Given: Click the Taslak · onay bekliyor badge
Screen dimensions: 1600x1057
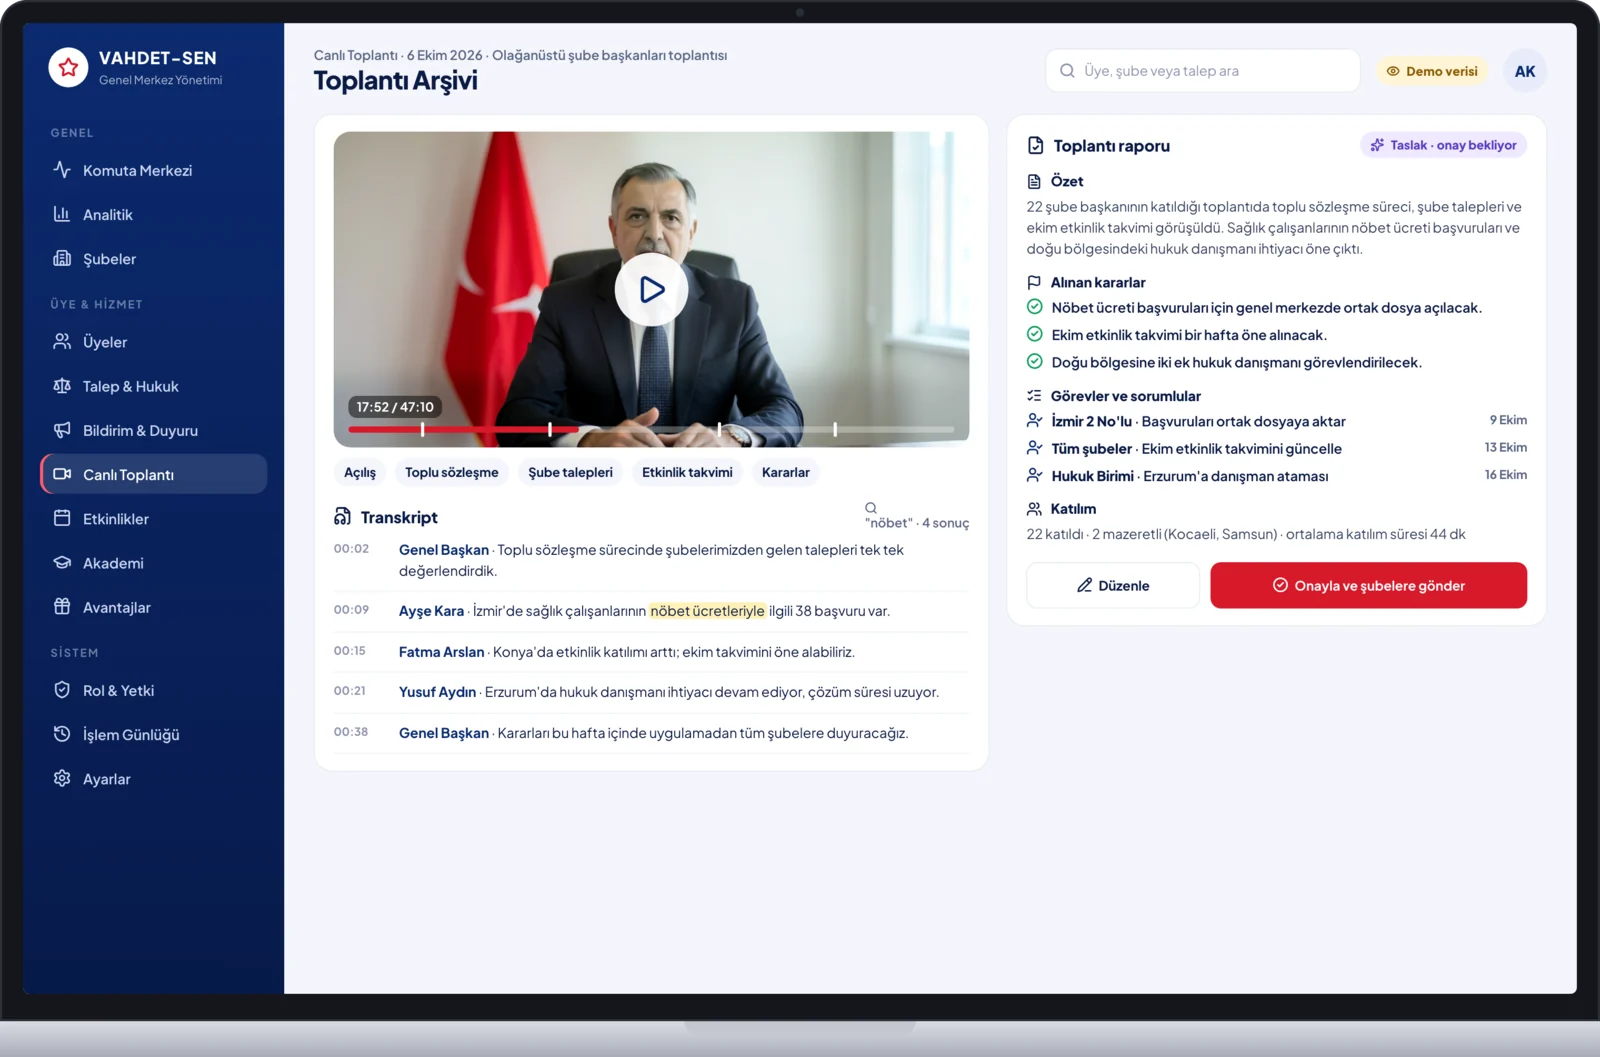Looking at the screenshot, I should (1443, 145).
